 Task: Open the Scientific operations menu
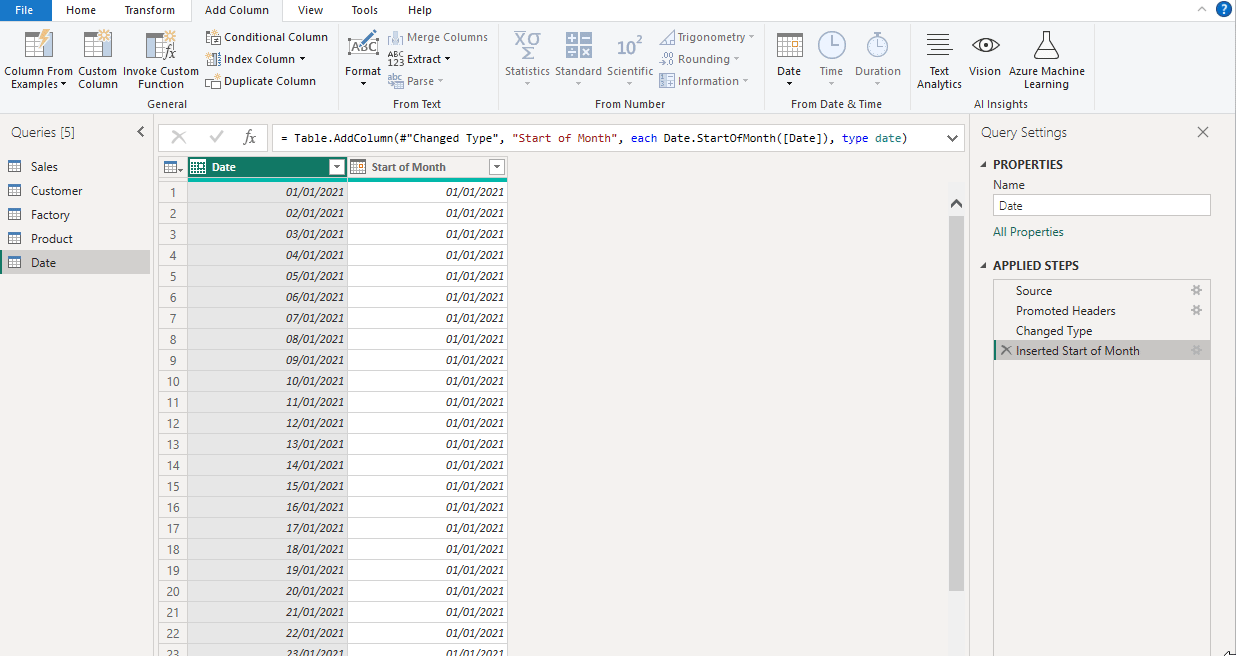point(630,58)
